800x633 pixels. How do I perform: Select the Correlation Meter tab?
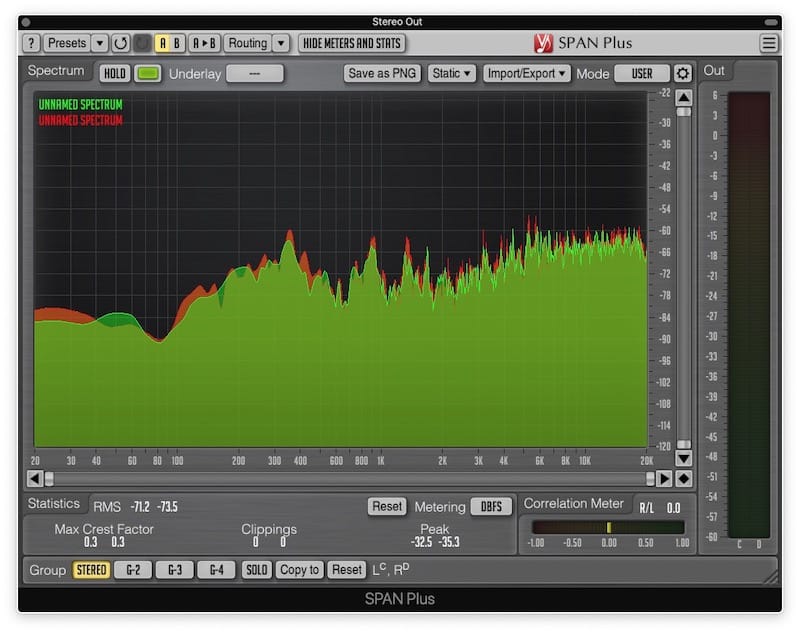[573, 503]
